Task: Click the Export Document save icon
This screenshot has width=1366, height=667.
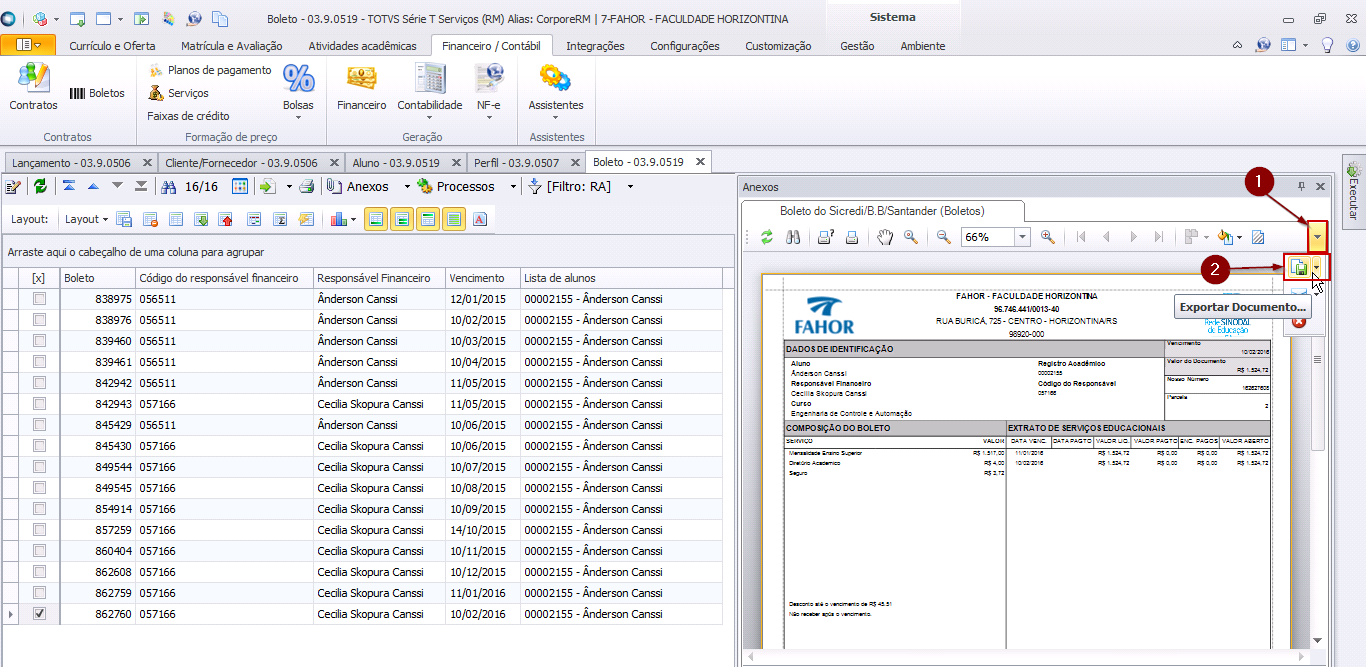Action: (1299, 267)
